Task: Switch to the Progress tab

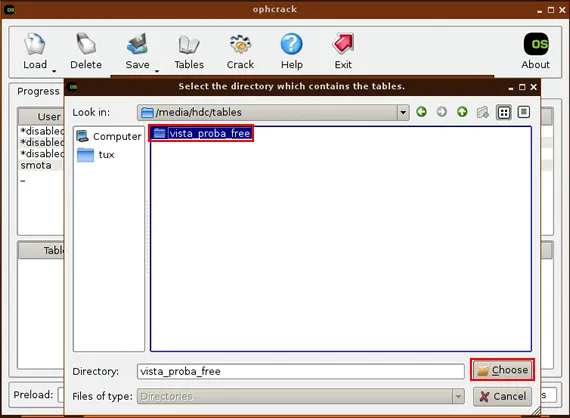Action: pyautogui.click(x=38, y=91)
